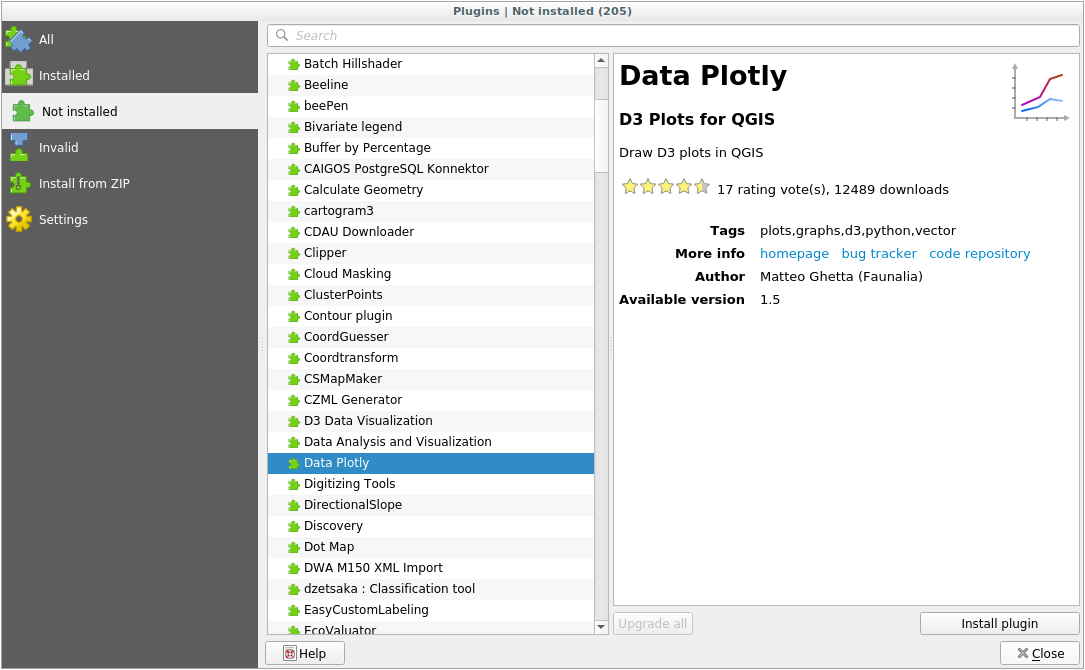The image size is (1085, 670).
Task: Click the Installed plugins icon in sidebar
Action: coord(18,75)
